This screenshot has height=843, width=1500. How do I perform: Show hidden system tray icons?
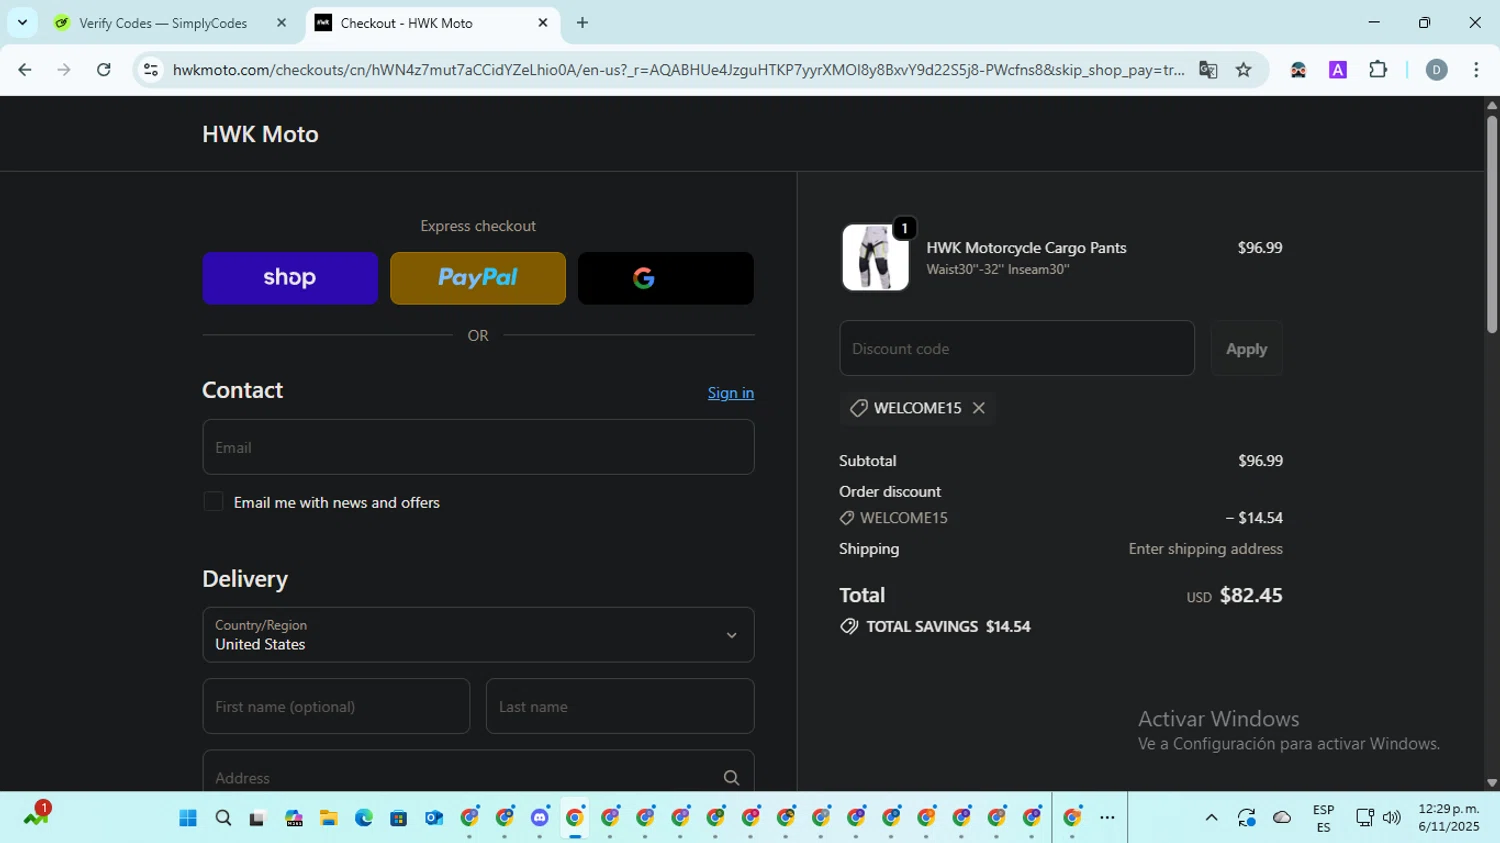tap(1211, 818)
